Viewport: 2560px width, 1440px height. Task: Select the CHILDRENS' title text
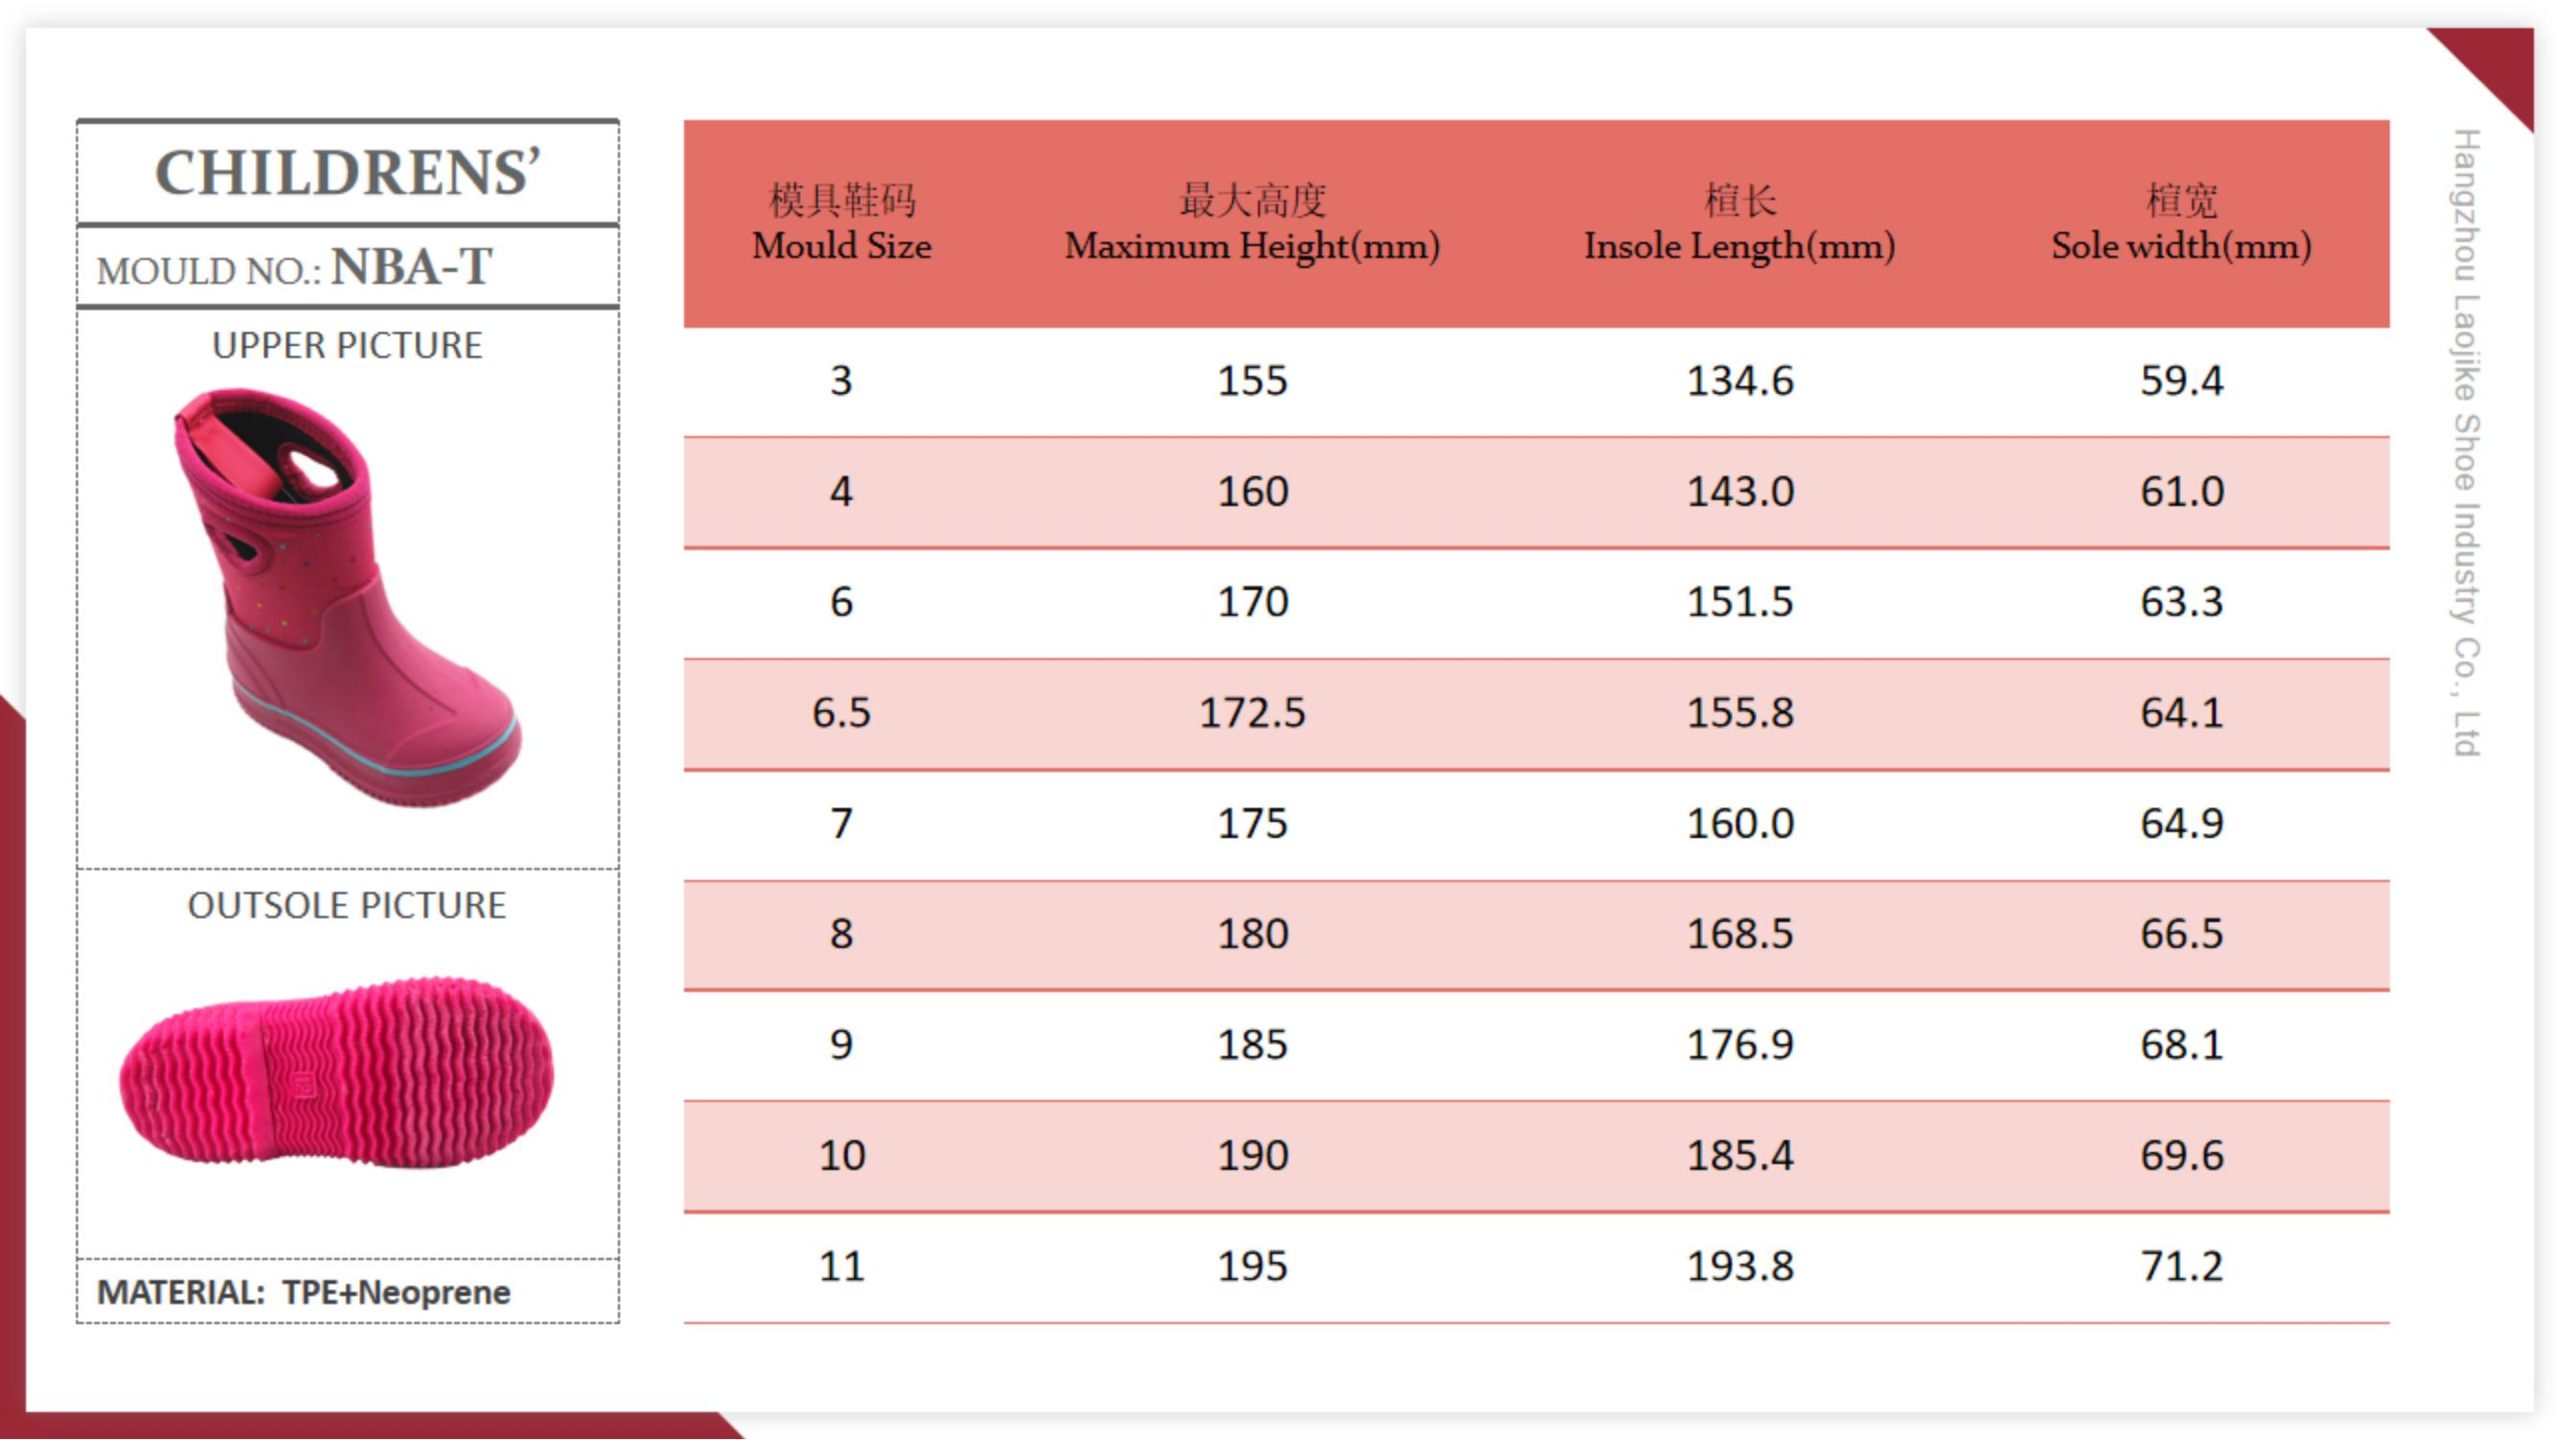348,173
